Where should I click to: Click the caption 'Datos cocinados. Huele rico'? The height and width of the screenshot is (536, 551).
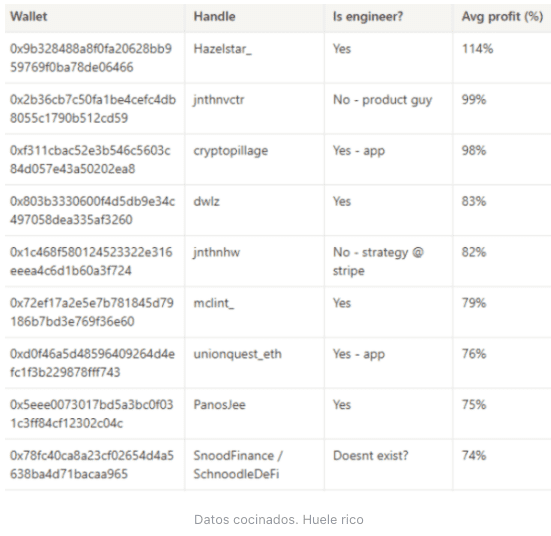click(279, 519)
